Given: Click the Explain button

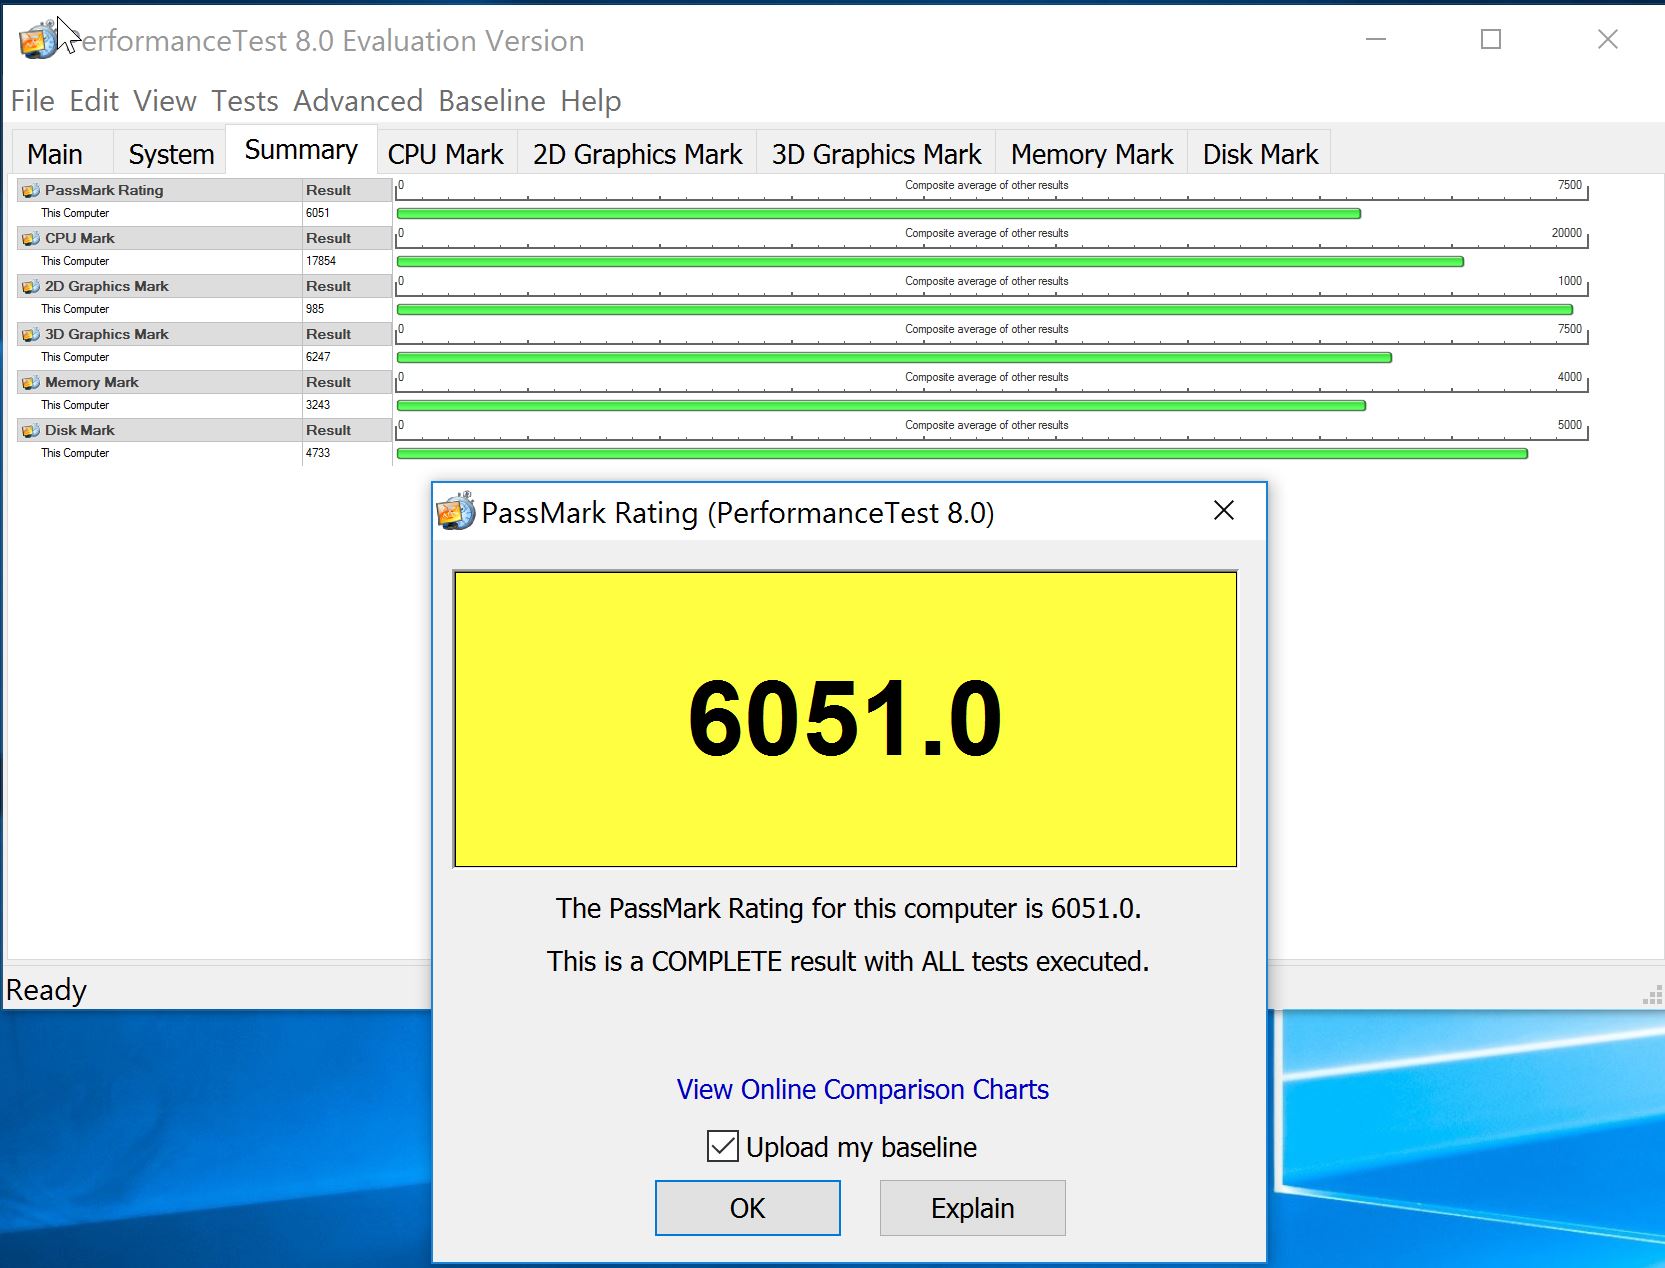Looking at the screenshot, I should [x=972, y=1208].
